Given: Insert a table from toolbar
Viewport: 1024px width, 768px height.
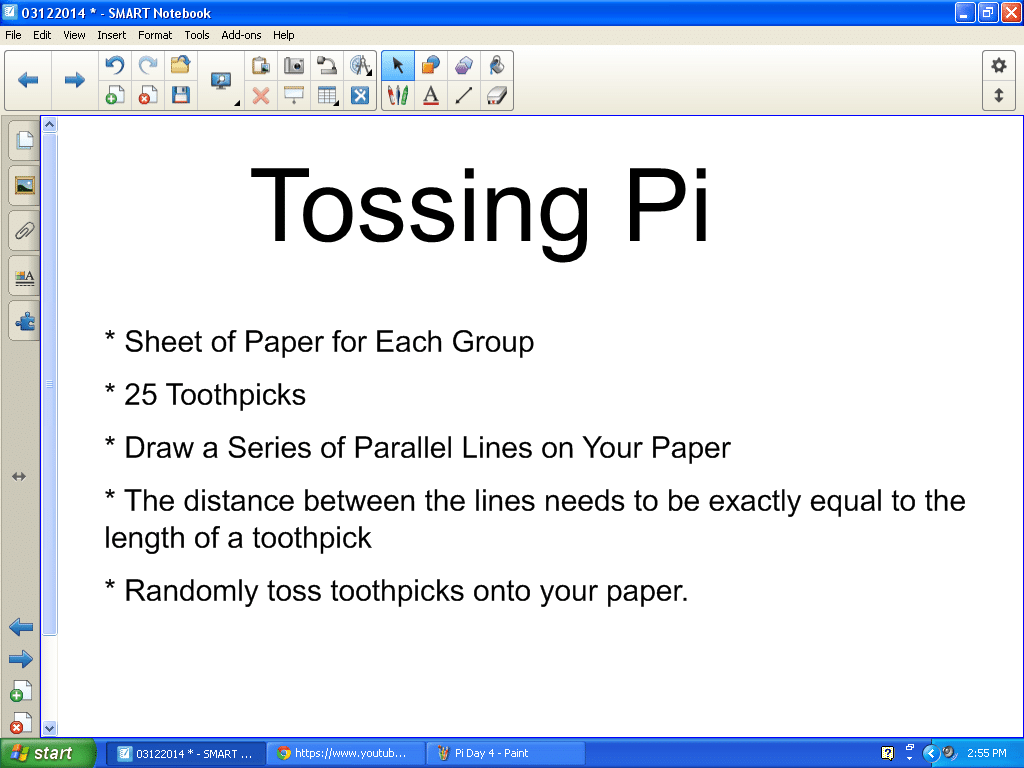Looking at the screenshot, I should (x=327, y=96).
